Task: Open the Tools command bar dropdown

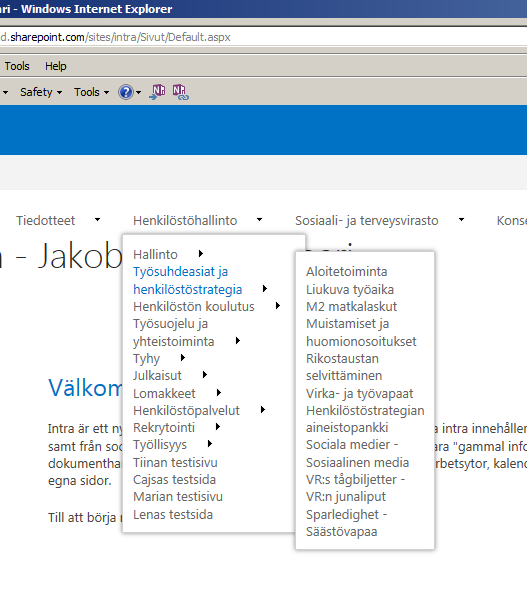Action: point(91,92)
